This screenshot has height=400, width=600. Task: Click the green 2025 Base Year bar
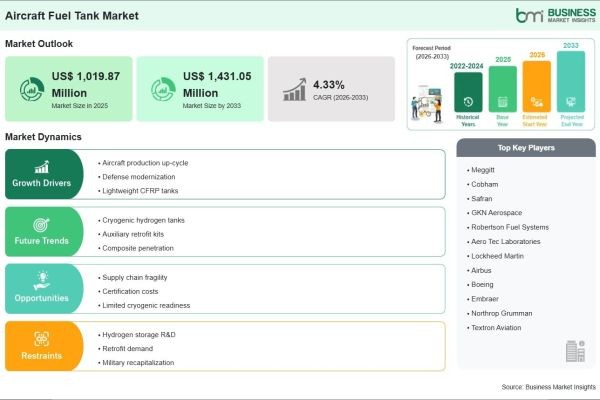502,89
